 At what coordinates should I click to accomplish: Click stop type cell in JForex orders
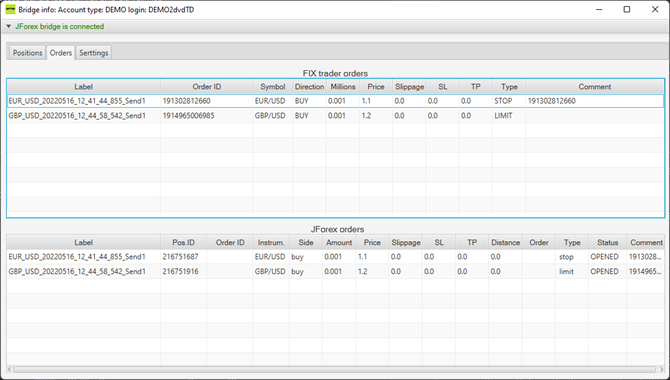coord(566,257)
